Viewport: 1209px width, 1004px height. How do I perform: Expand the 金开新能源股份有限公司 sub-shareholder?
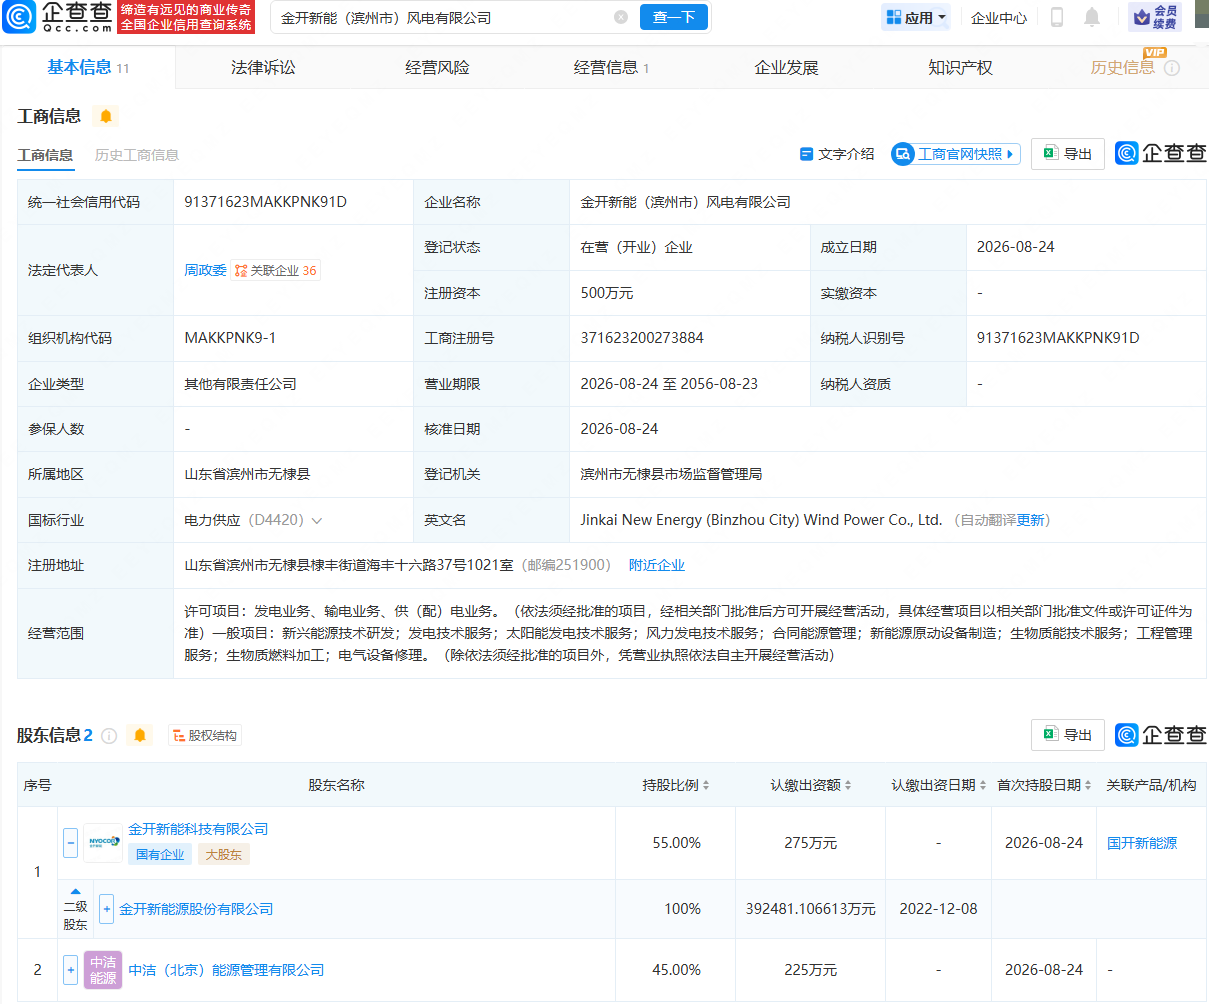(107, 909)
